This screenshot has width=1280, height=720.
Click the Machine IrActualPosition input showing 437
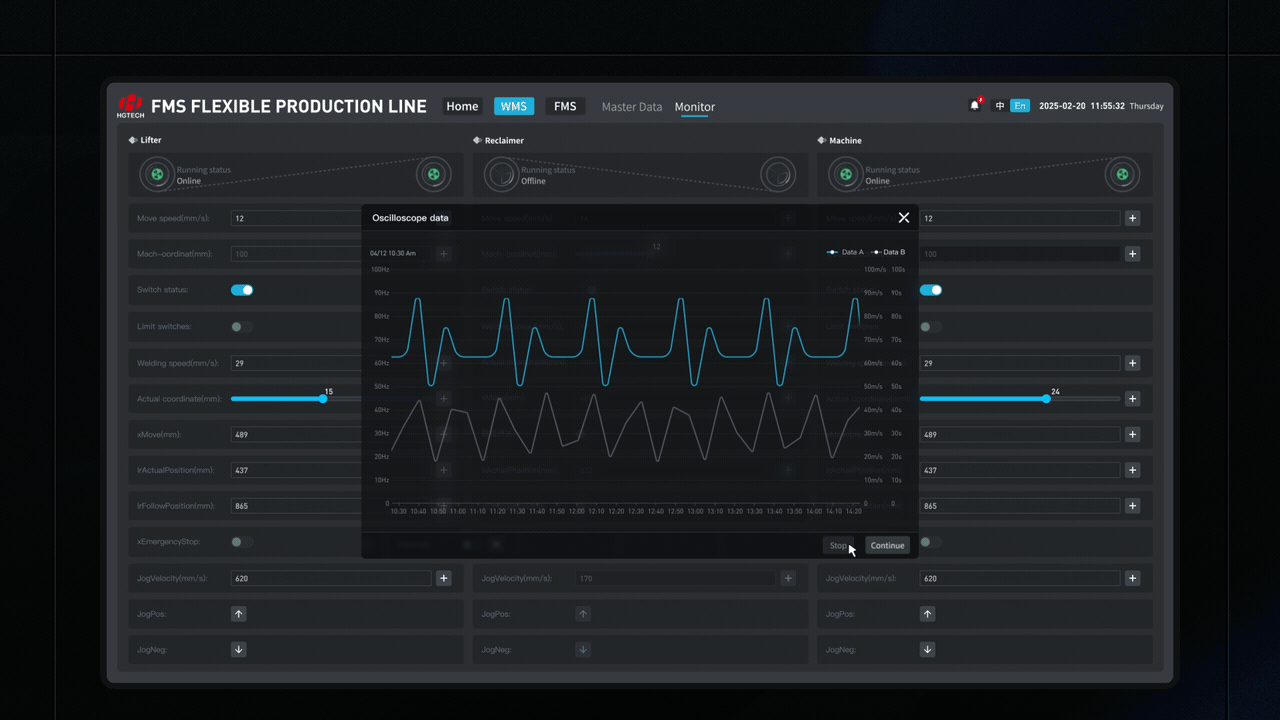(1020, 470)
